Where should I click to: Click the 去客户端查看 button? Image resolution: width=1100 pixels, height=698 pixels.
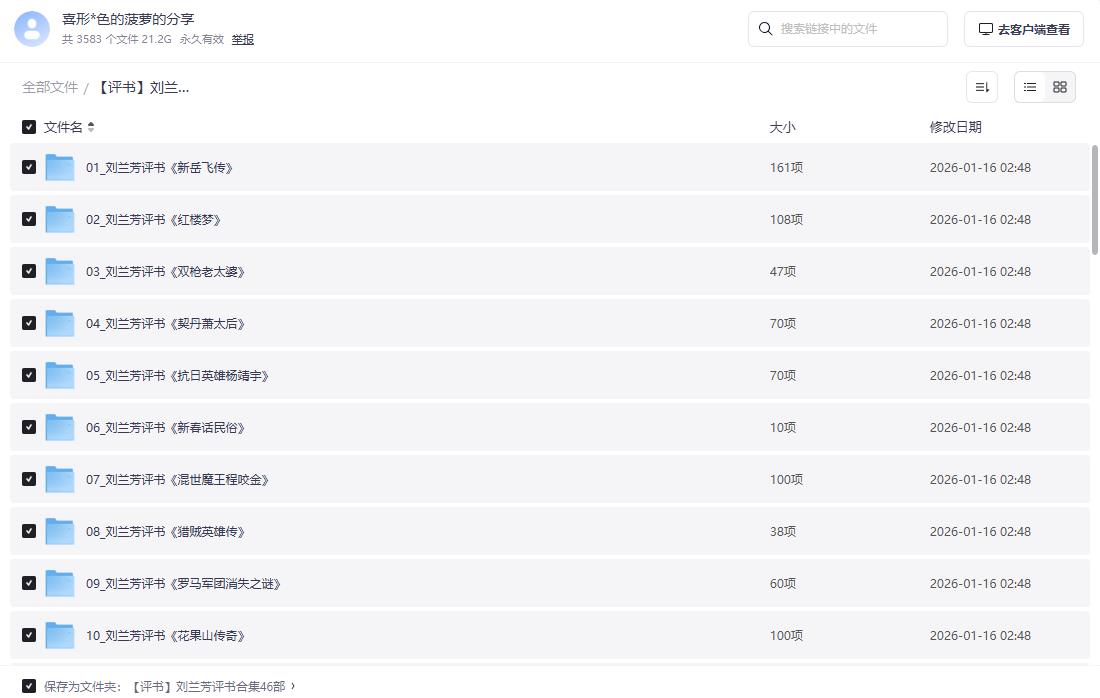tap(1024, 29)
